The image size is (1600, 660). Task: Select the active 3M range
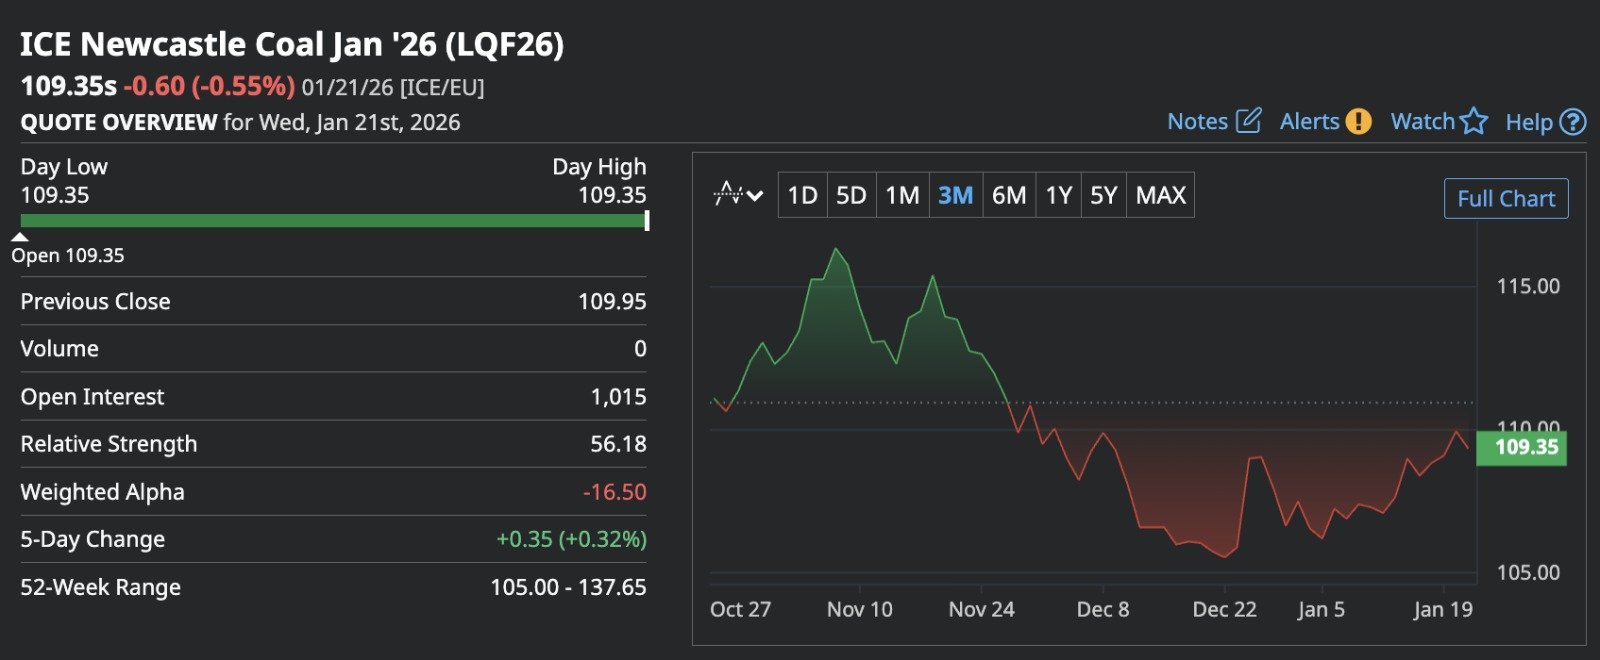(955, 195)
